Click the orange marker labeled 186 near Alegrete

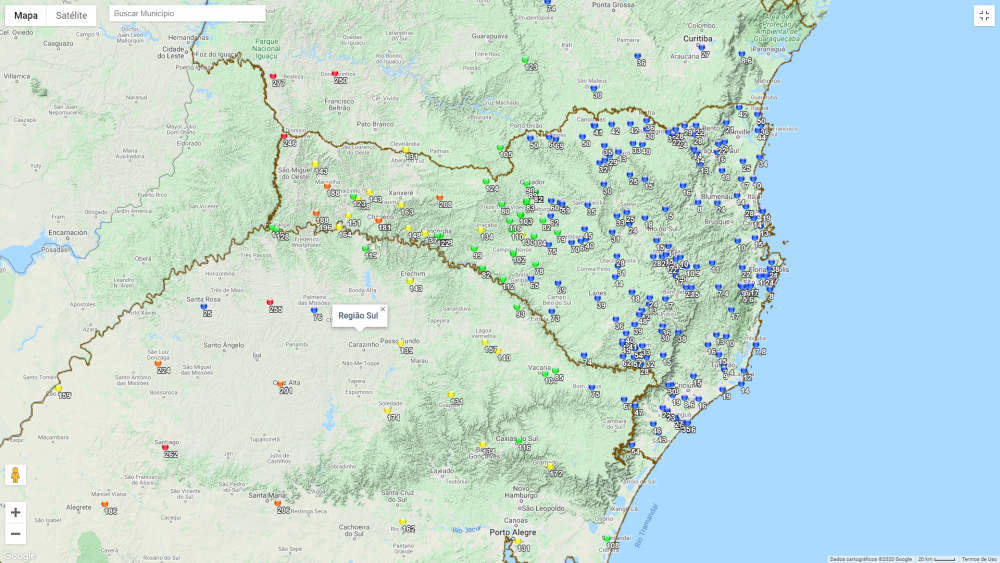pyautogui.click(x=105, y=505)
